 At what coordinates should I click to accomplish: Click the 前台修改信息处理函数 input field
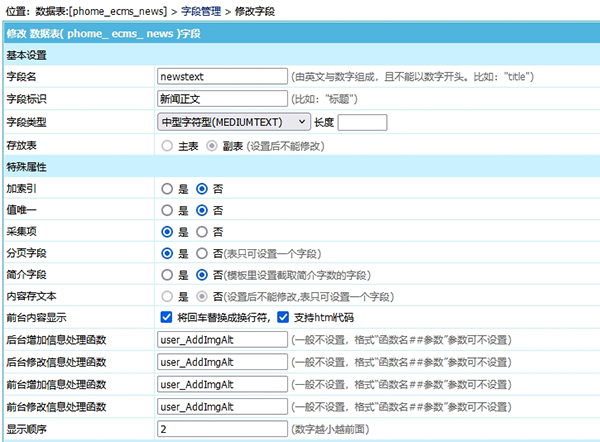click(x=222, y=406)
